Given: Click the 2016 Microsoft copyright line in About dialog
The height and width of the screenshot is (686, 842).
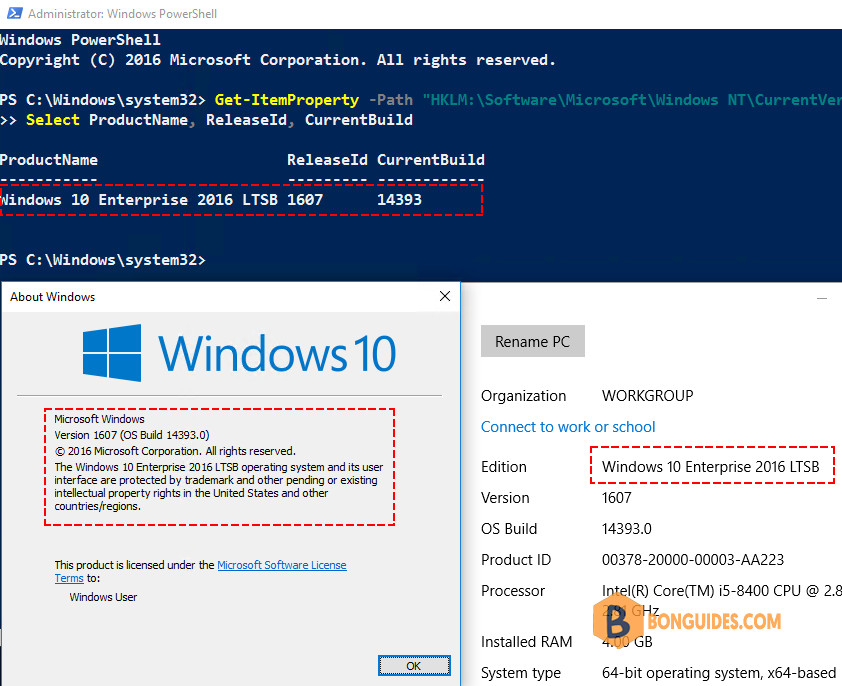Looking at the screenshot, I should point(175,451).
